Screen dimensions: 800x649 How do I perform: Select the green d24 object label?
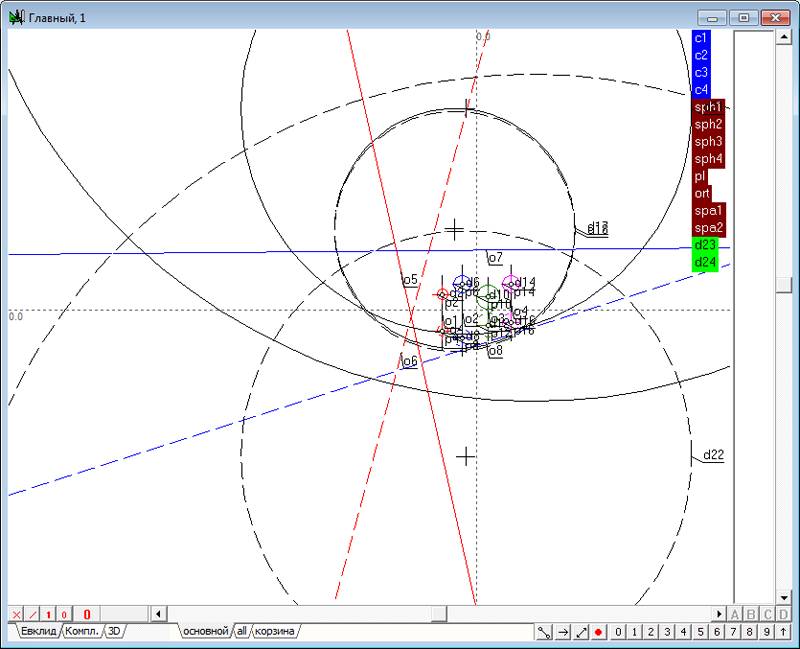705,263
